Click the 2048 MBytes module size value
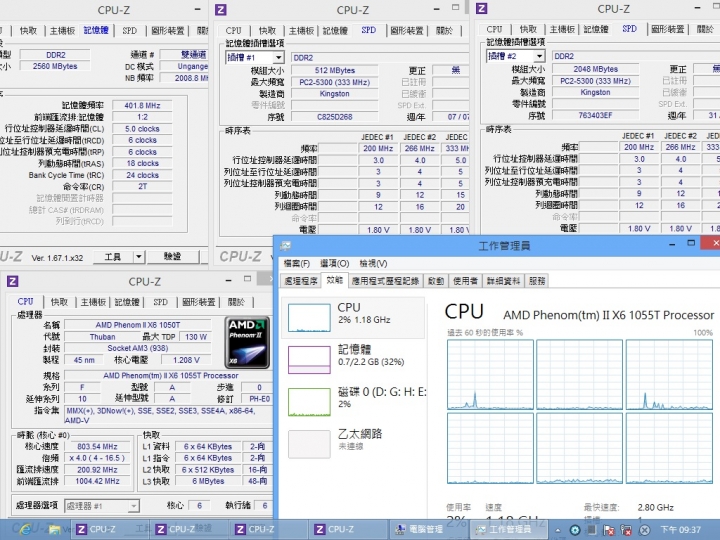The image size is (720, 540). point(596,69)
